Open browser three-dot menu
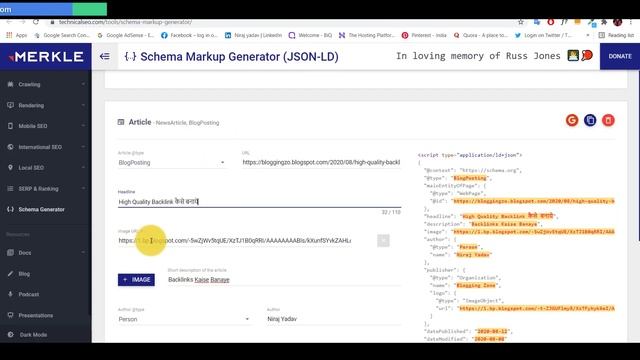The height and width of the screenshot is (360, 640). point(631,22)
